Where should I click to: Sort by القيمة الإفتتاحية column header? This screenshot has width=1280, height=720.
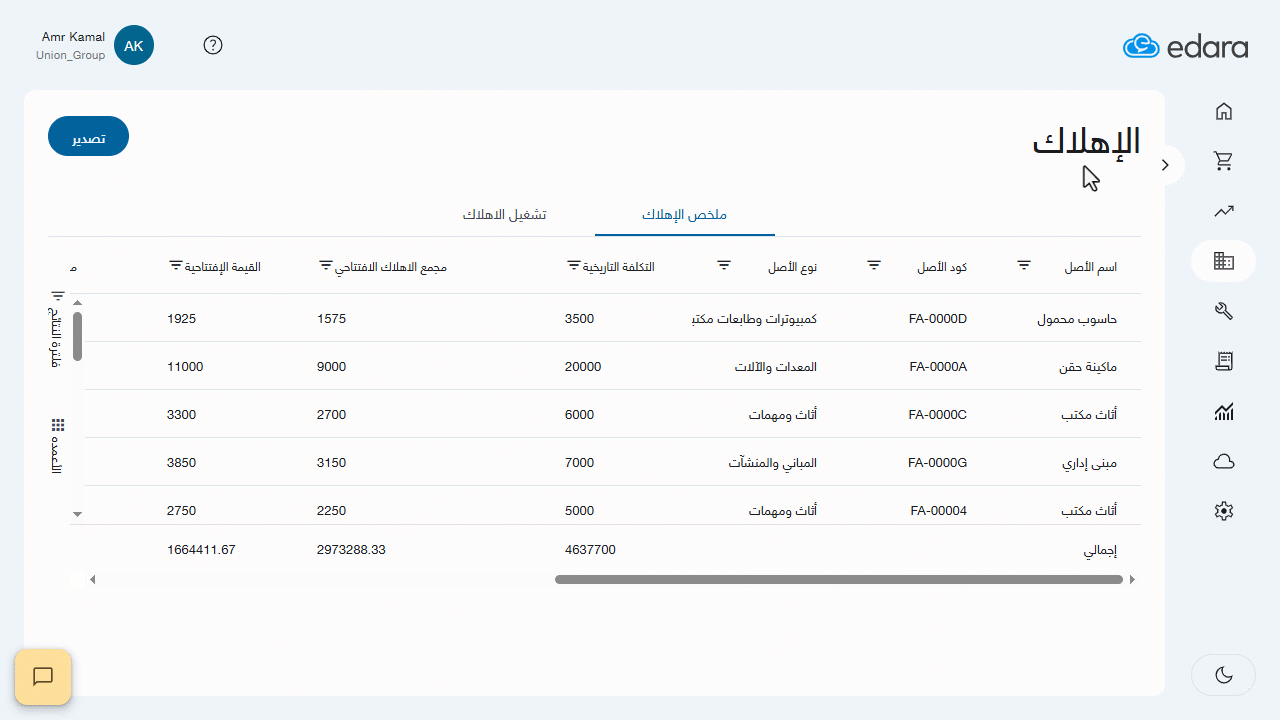pos(224,267)
